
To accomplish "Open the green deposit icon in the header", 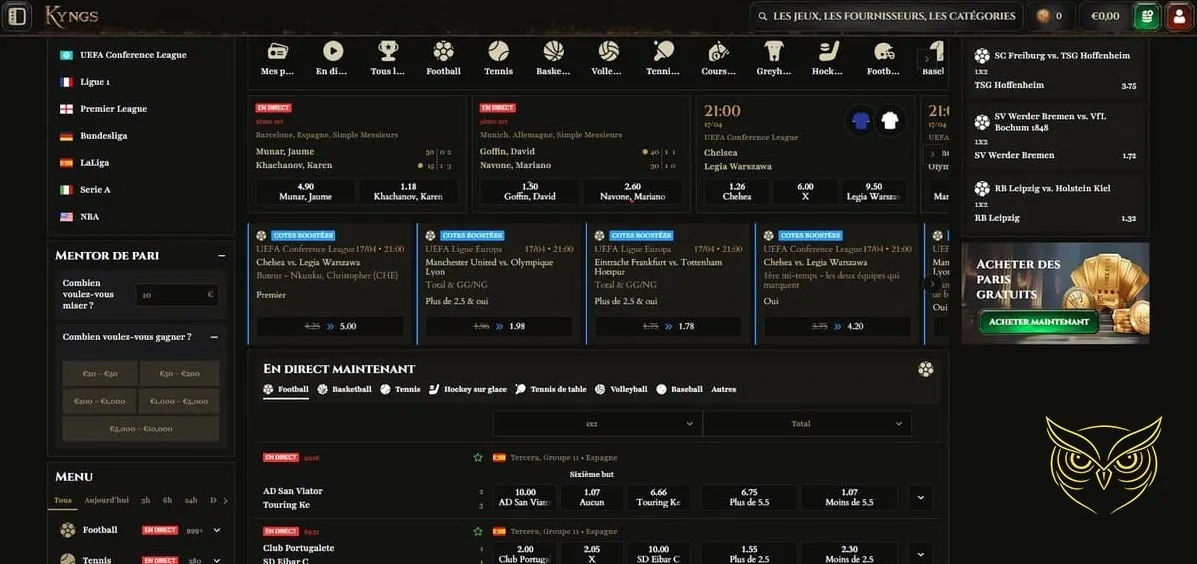I will (1145, 16).
